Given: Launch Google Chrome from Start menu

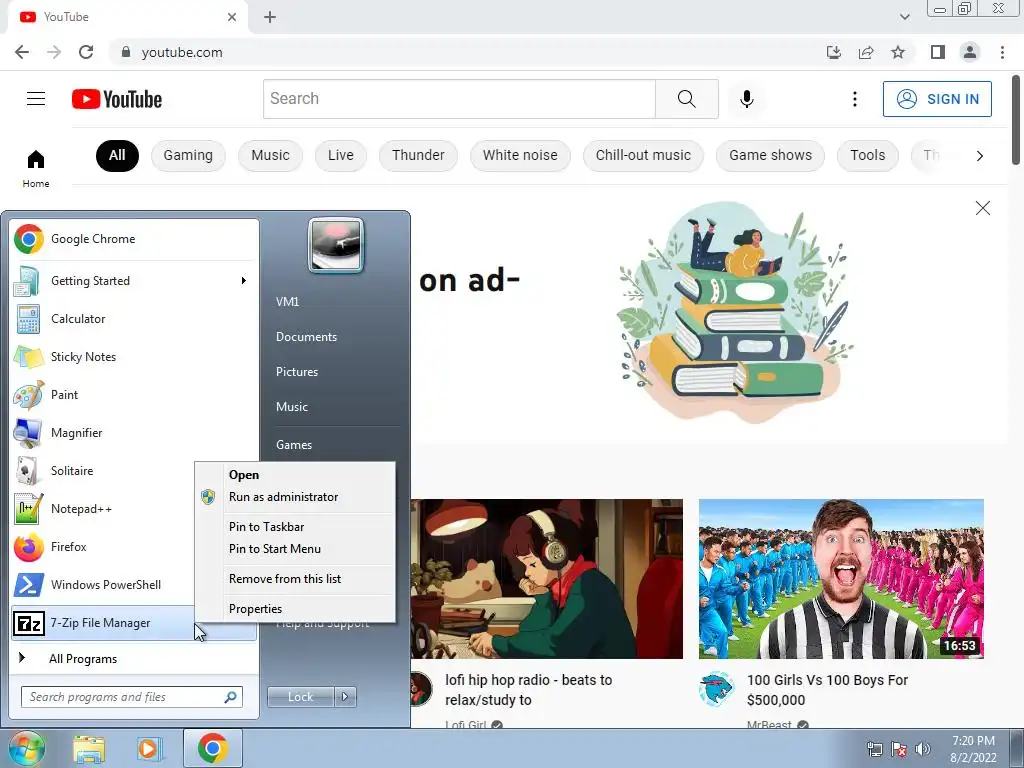Looking at the screenshot, I should (135, 239).
